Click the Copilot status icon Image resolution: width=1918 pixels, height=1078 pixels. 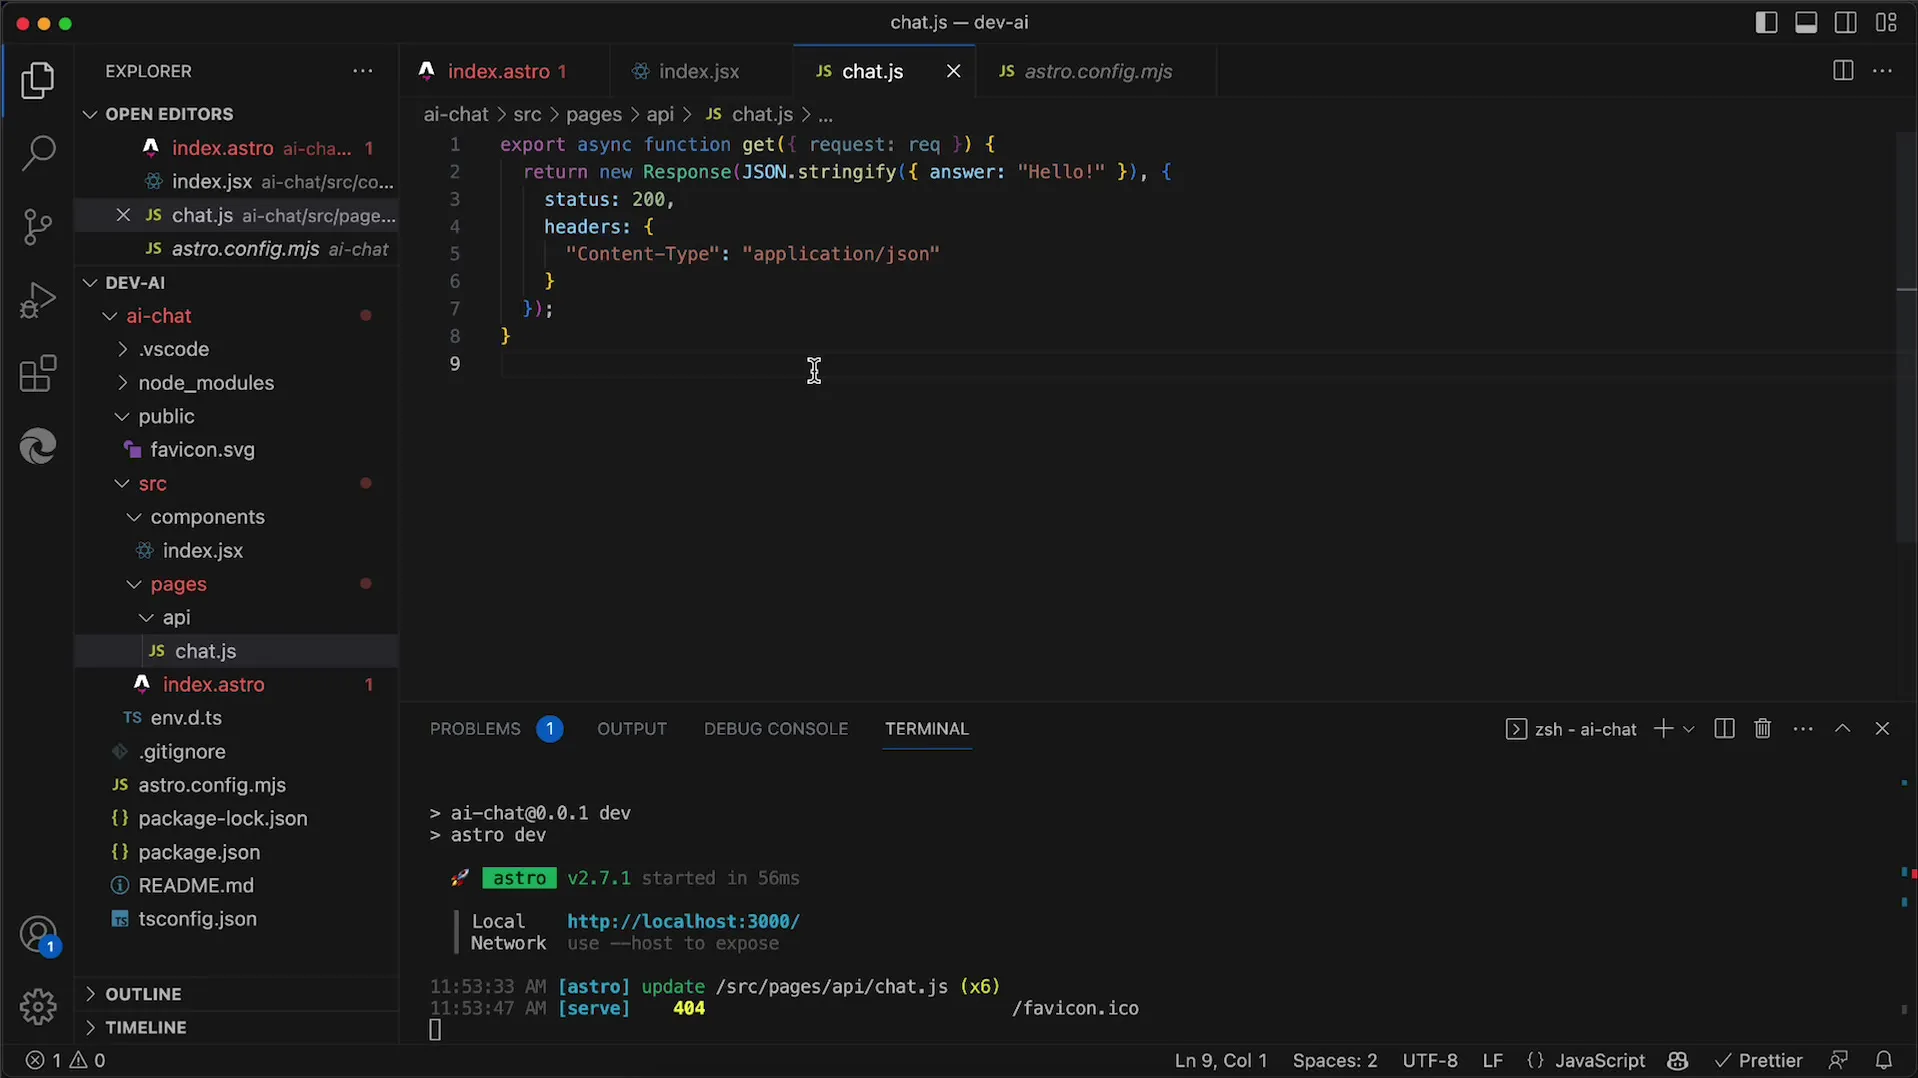pos(1678,1060)
